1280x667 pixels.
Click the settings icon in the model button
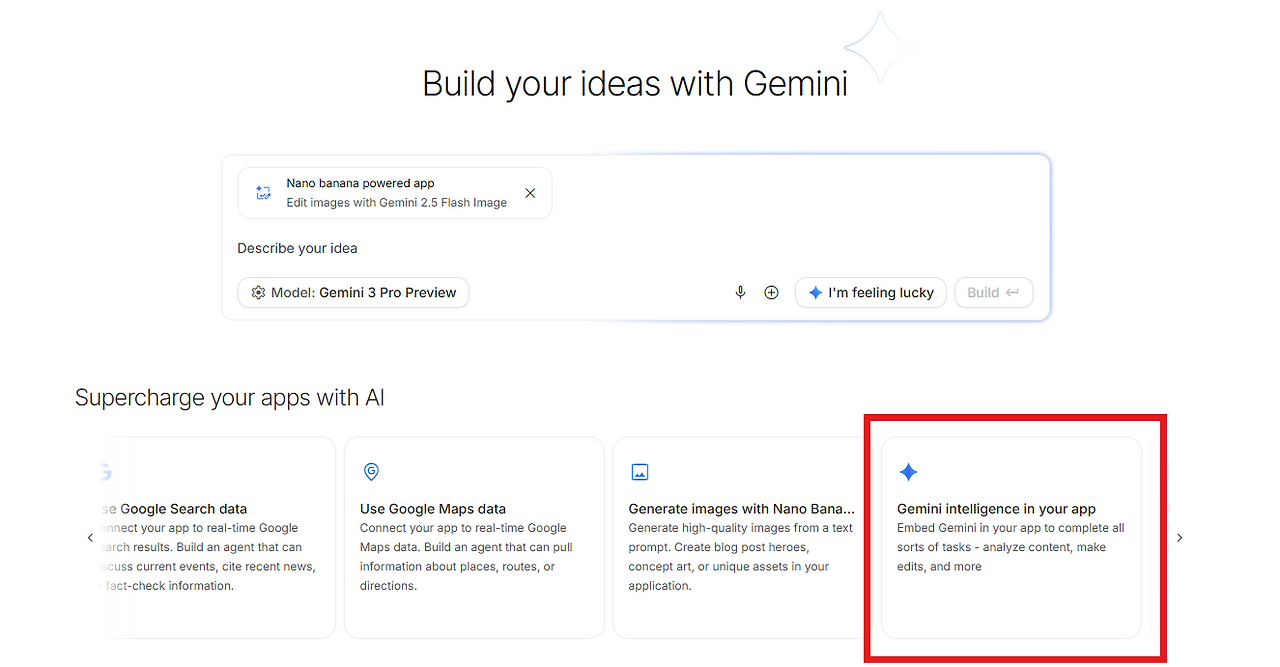pyautogui.click(x=258, y=293)
